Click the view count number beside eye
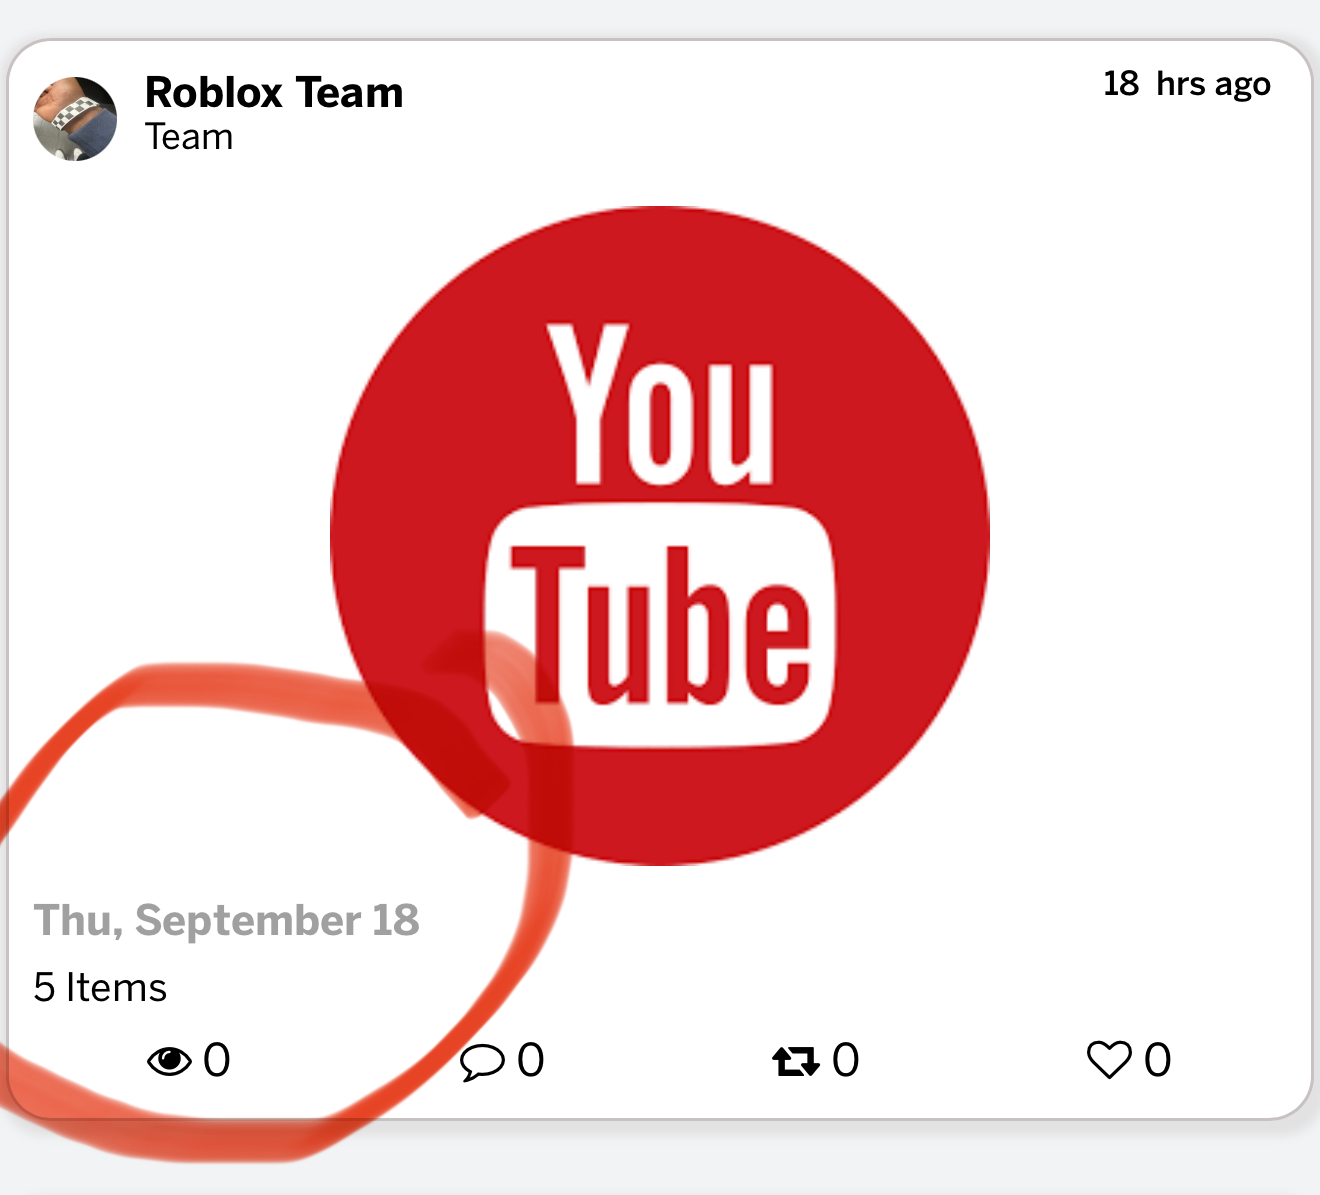 tap(217, 1060)
